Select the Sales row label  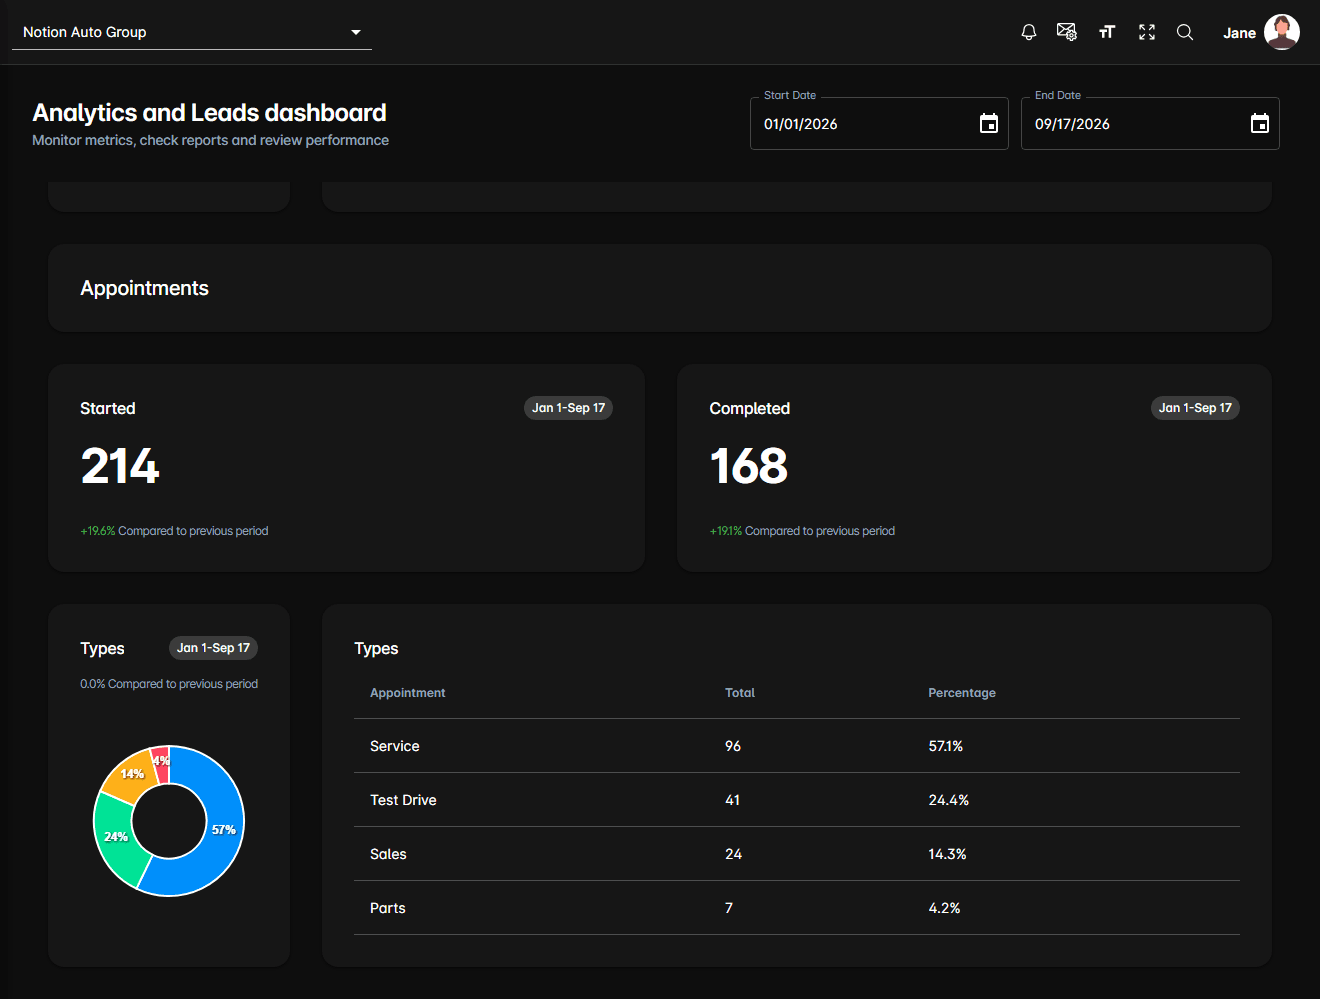pyautogui.click(x=388, y=854)
